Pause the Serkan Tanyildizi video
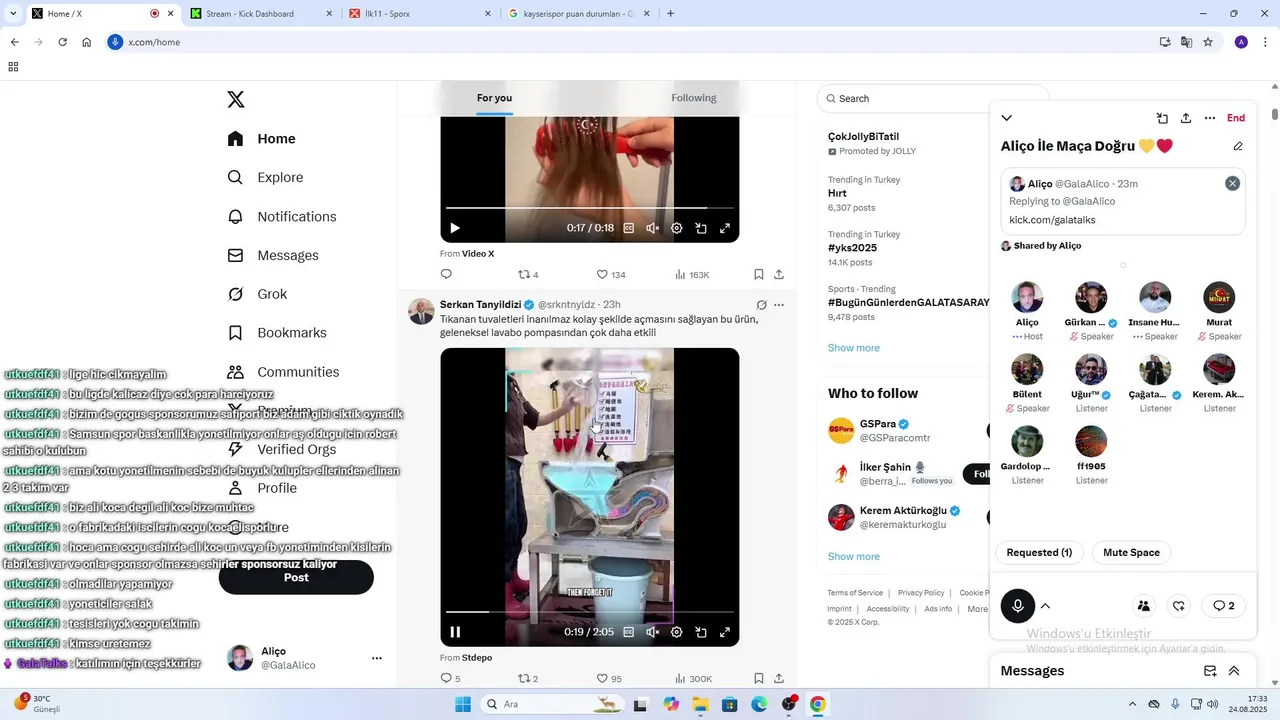This screenshot has height=720, width=1280. click(x=455, y=632)
